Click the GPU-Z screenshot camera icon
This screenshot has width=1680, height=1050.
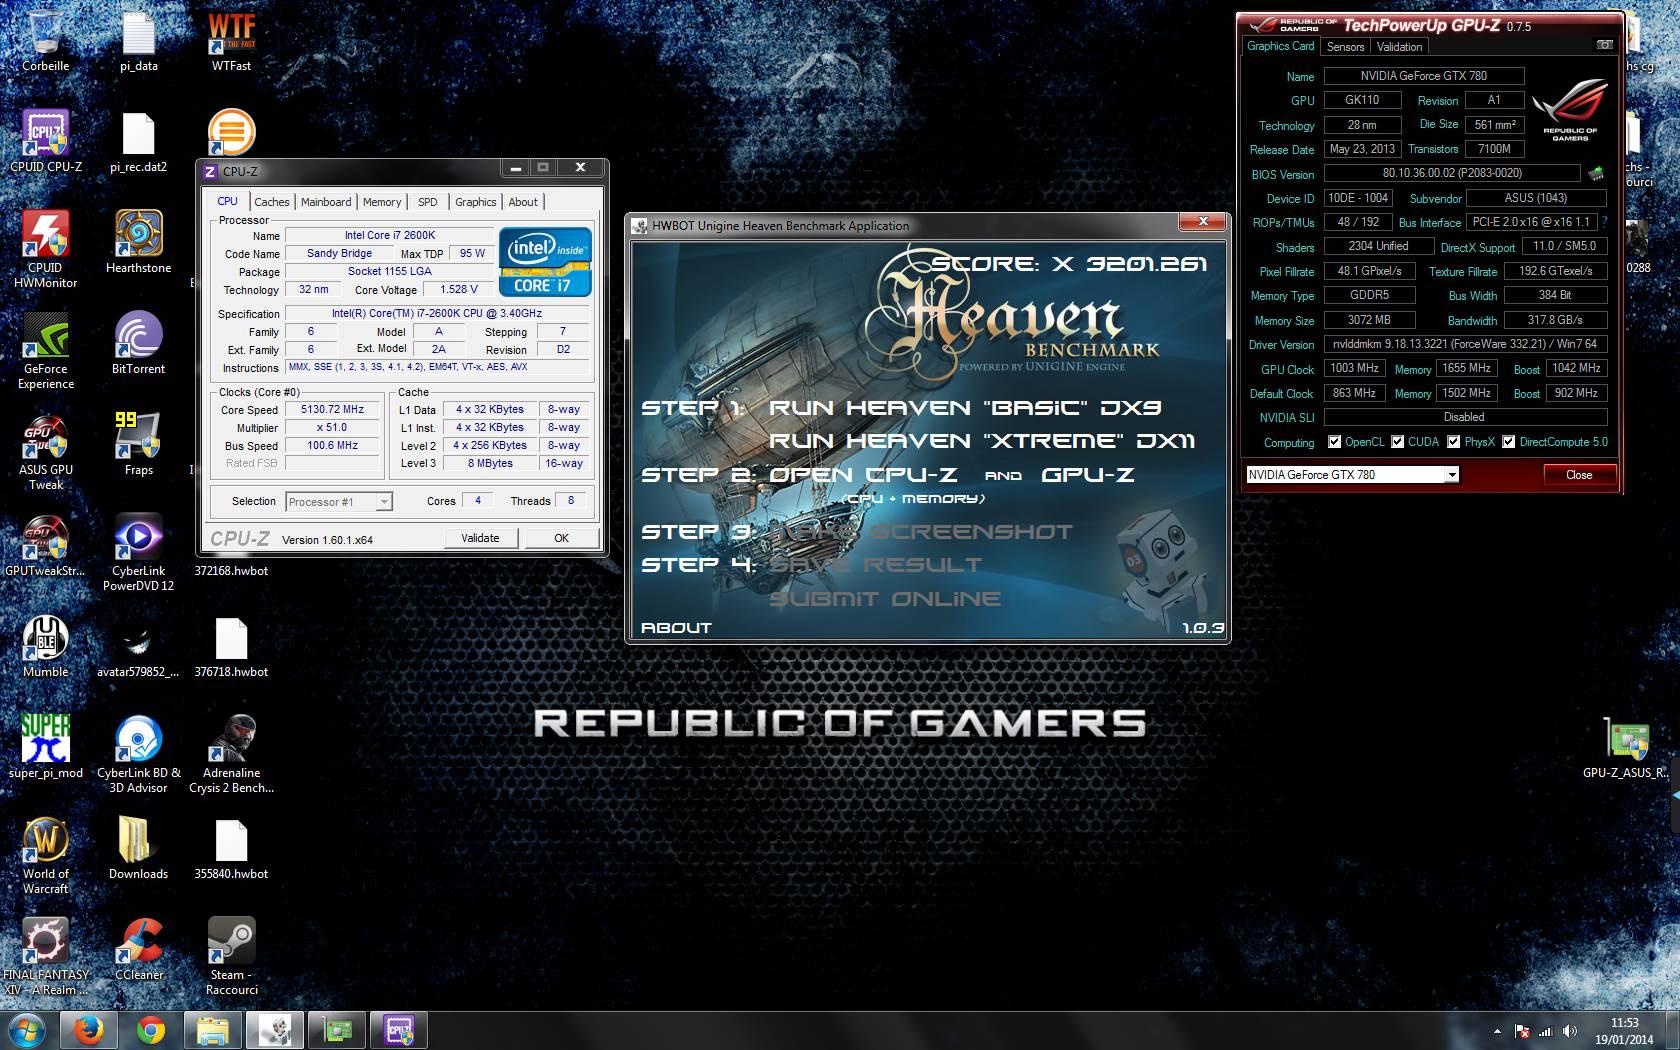(1604, 45)
